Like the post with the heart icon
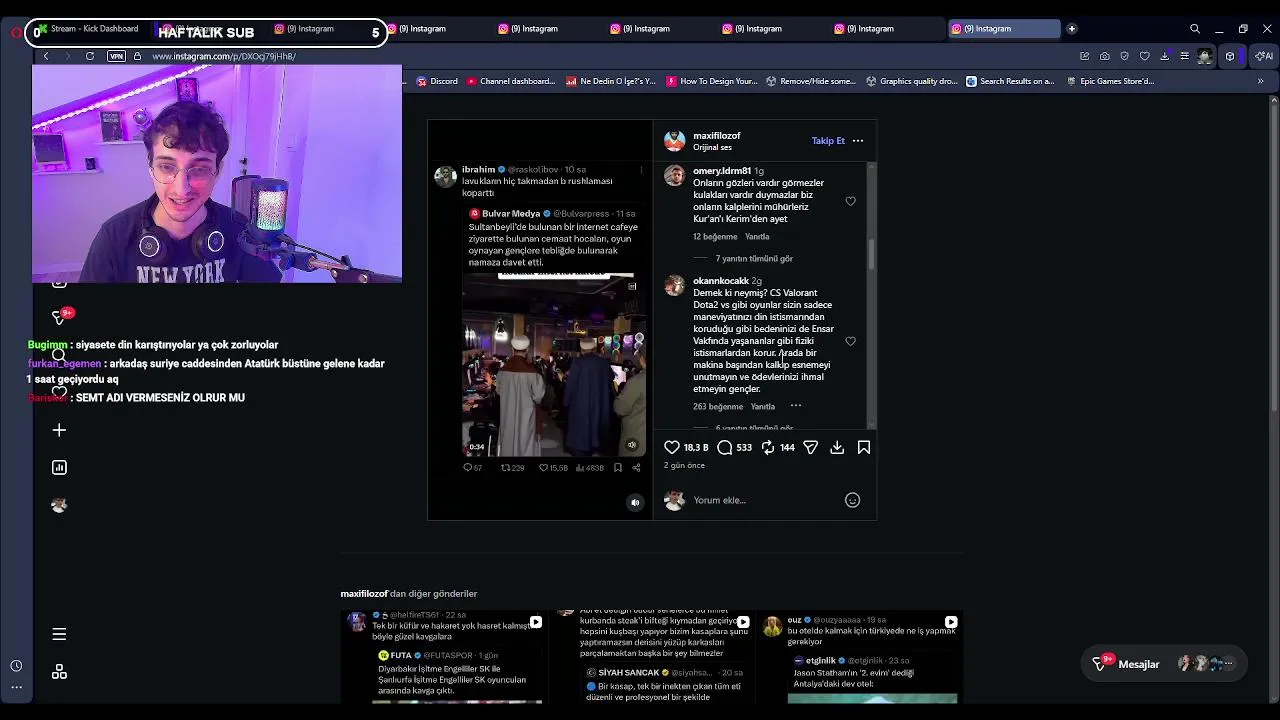This screenshot has height=720, width=1280. (672, 448)
